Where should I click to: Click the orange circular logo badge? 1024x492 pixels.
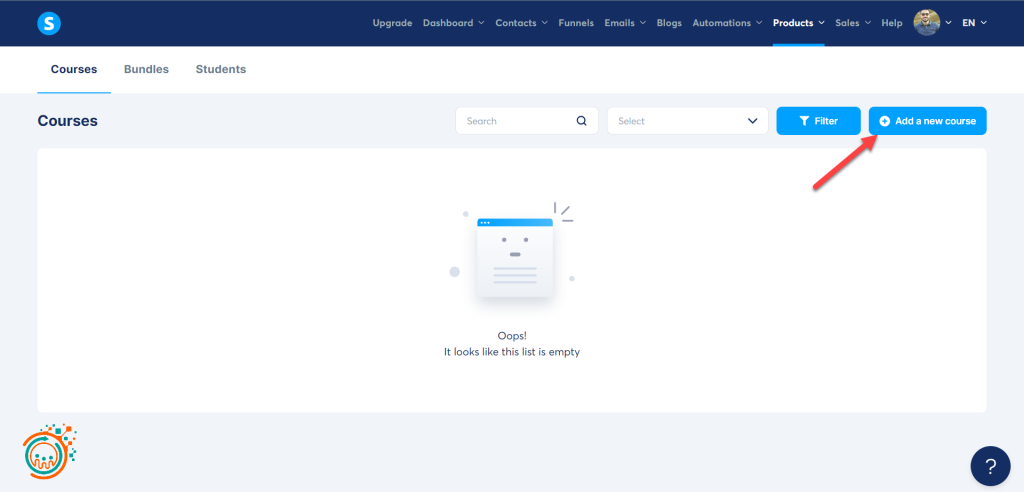click(49, 451)
